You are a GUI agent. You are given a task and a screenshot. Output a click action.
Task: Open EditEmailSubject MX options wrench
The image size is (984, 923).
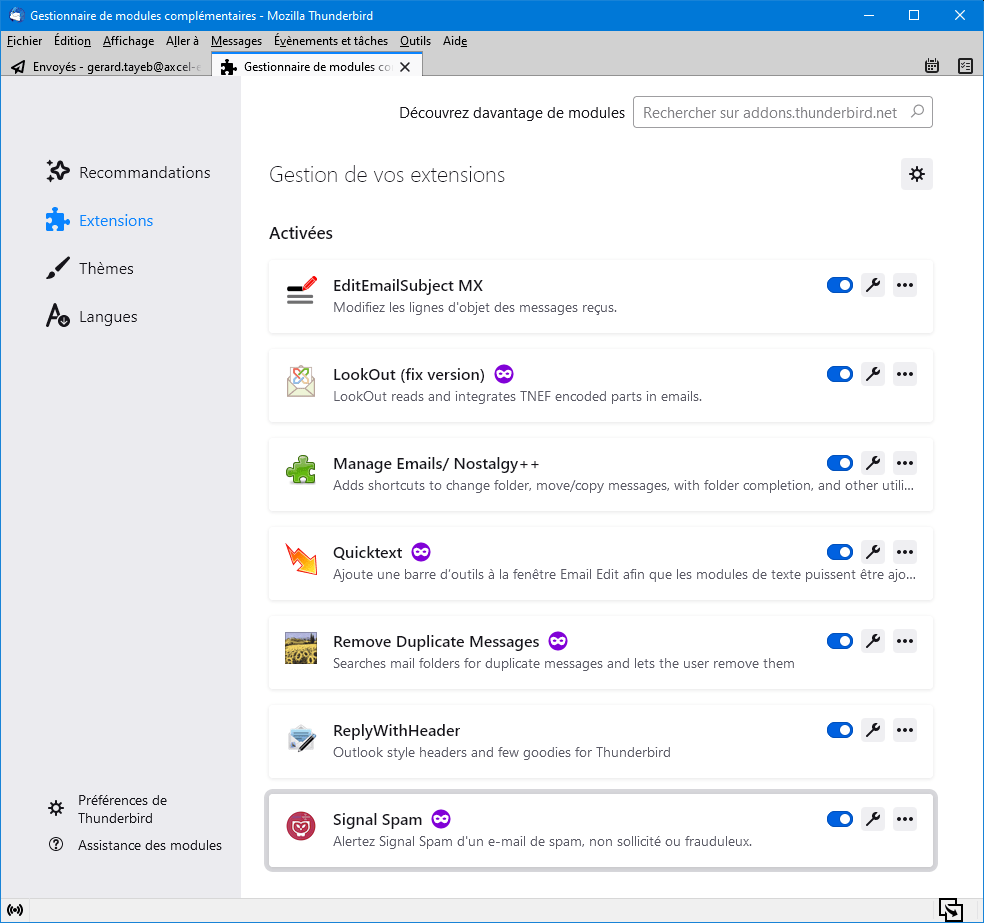[x=873, y=285]
